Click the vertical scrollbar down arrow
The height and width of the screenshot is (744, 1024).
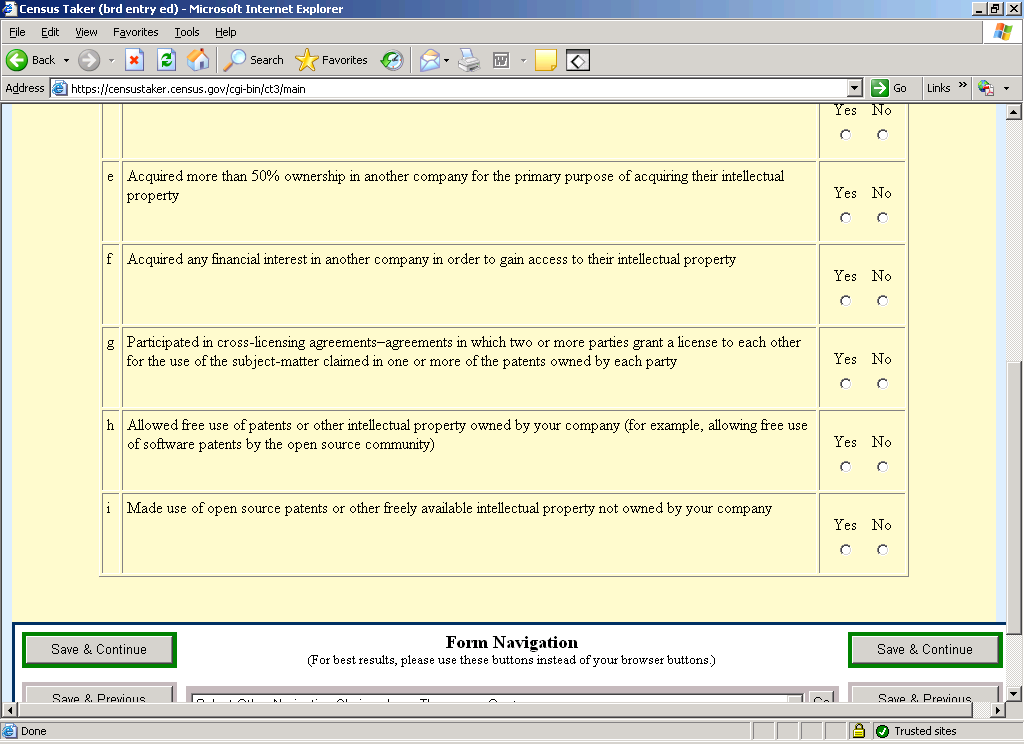click(x=1014, y=693)
